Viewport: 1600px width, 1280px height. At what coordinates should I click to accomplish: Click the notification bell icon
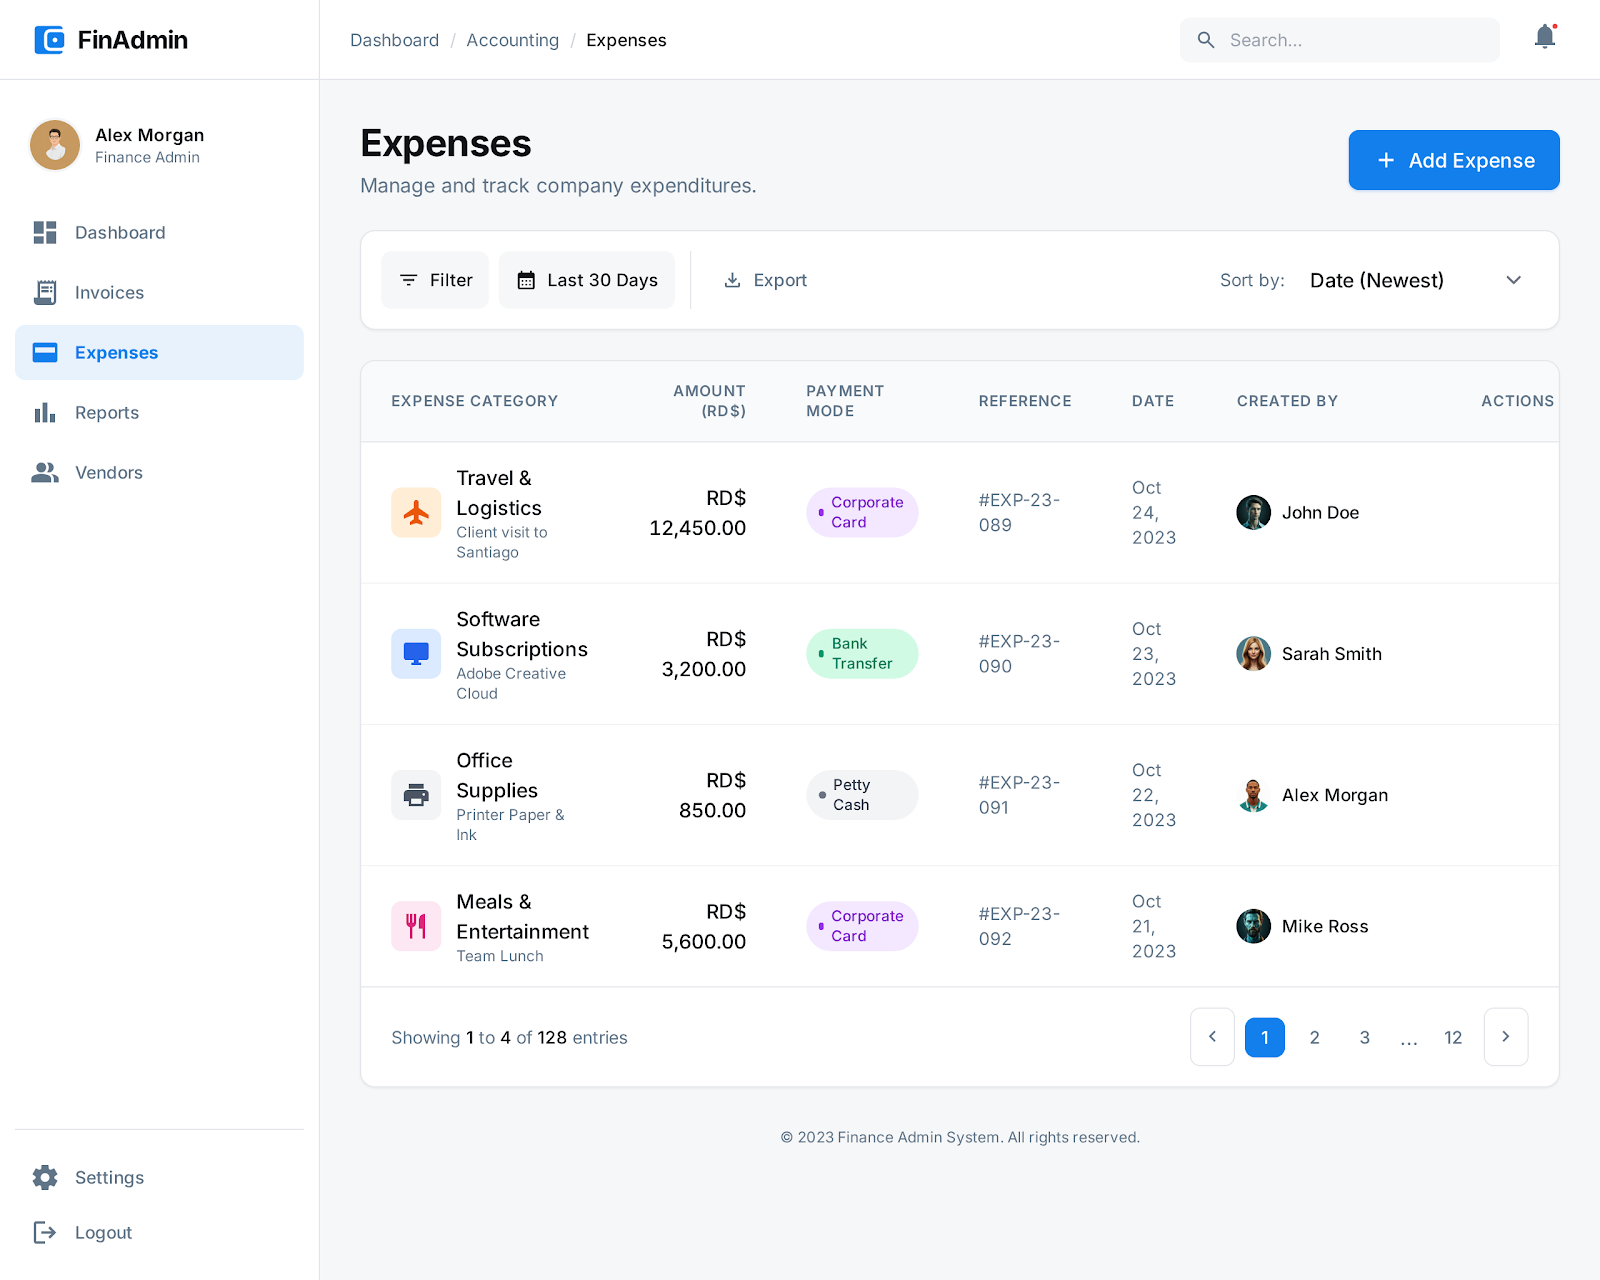point(1544,38)
